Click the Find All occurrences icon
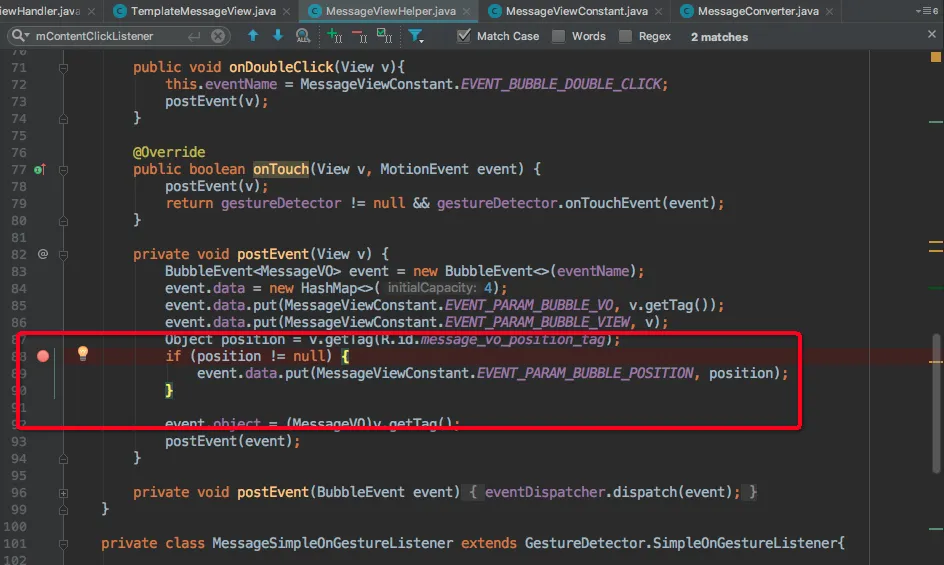This screenshot has height=565, width=944. 303,36
